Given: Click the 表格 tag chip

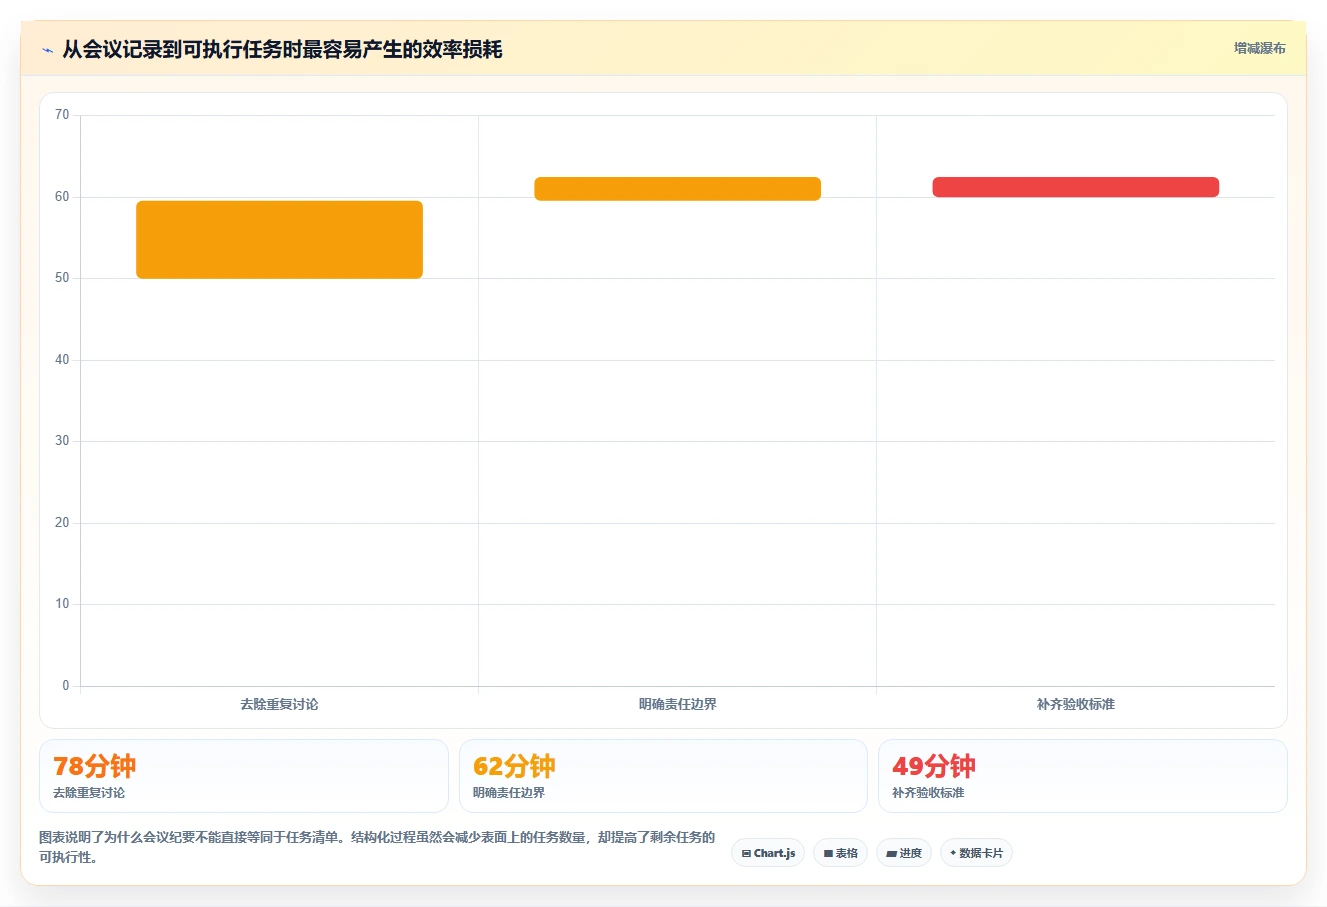Looking at the screenshot, I should [840, 853].
